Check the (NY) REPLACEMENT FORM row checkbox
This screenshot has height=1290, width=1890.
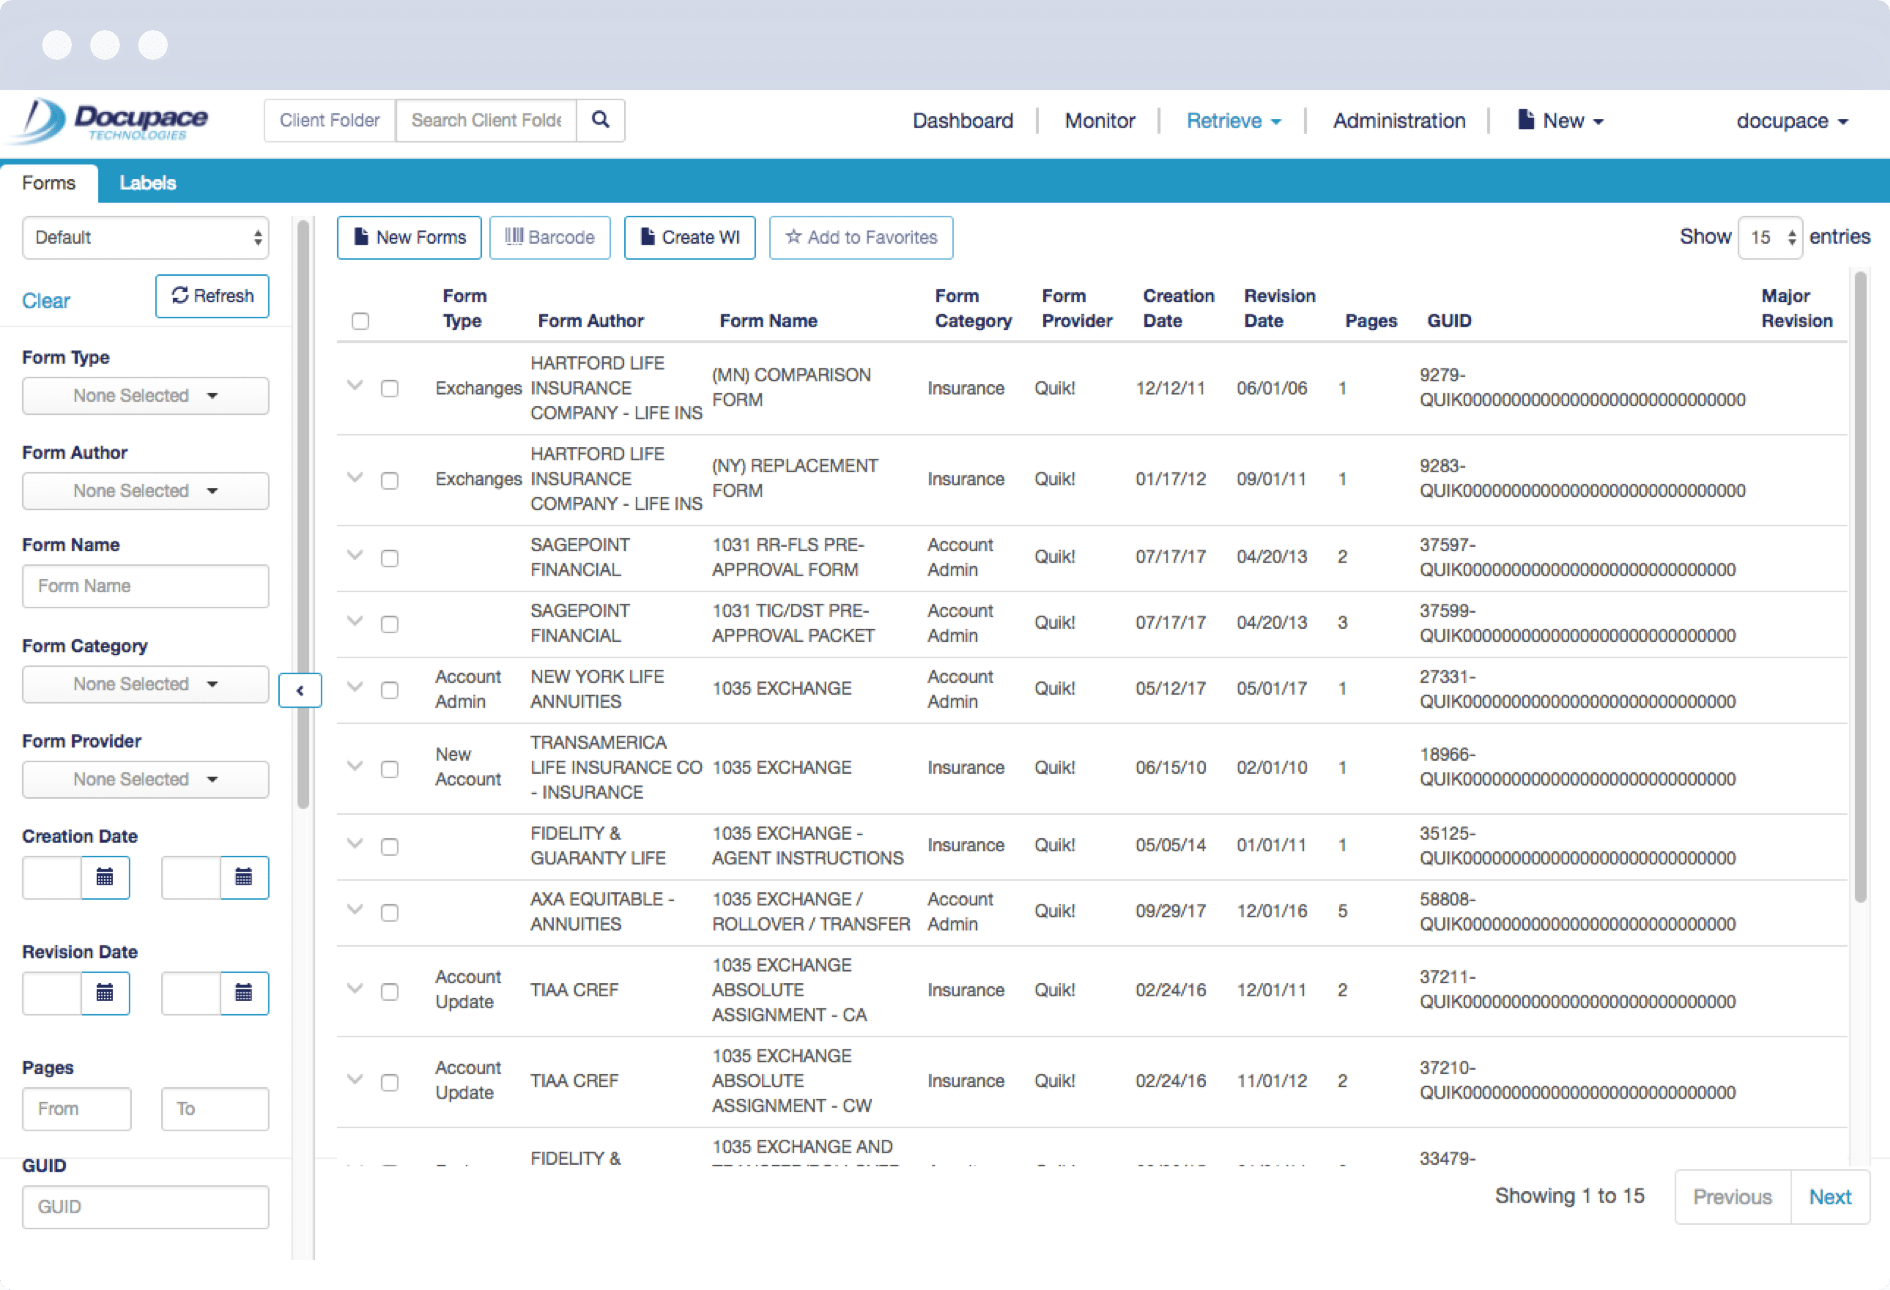point(390,481)
